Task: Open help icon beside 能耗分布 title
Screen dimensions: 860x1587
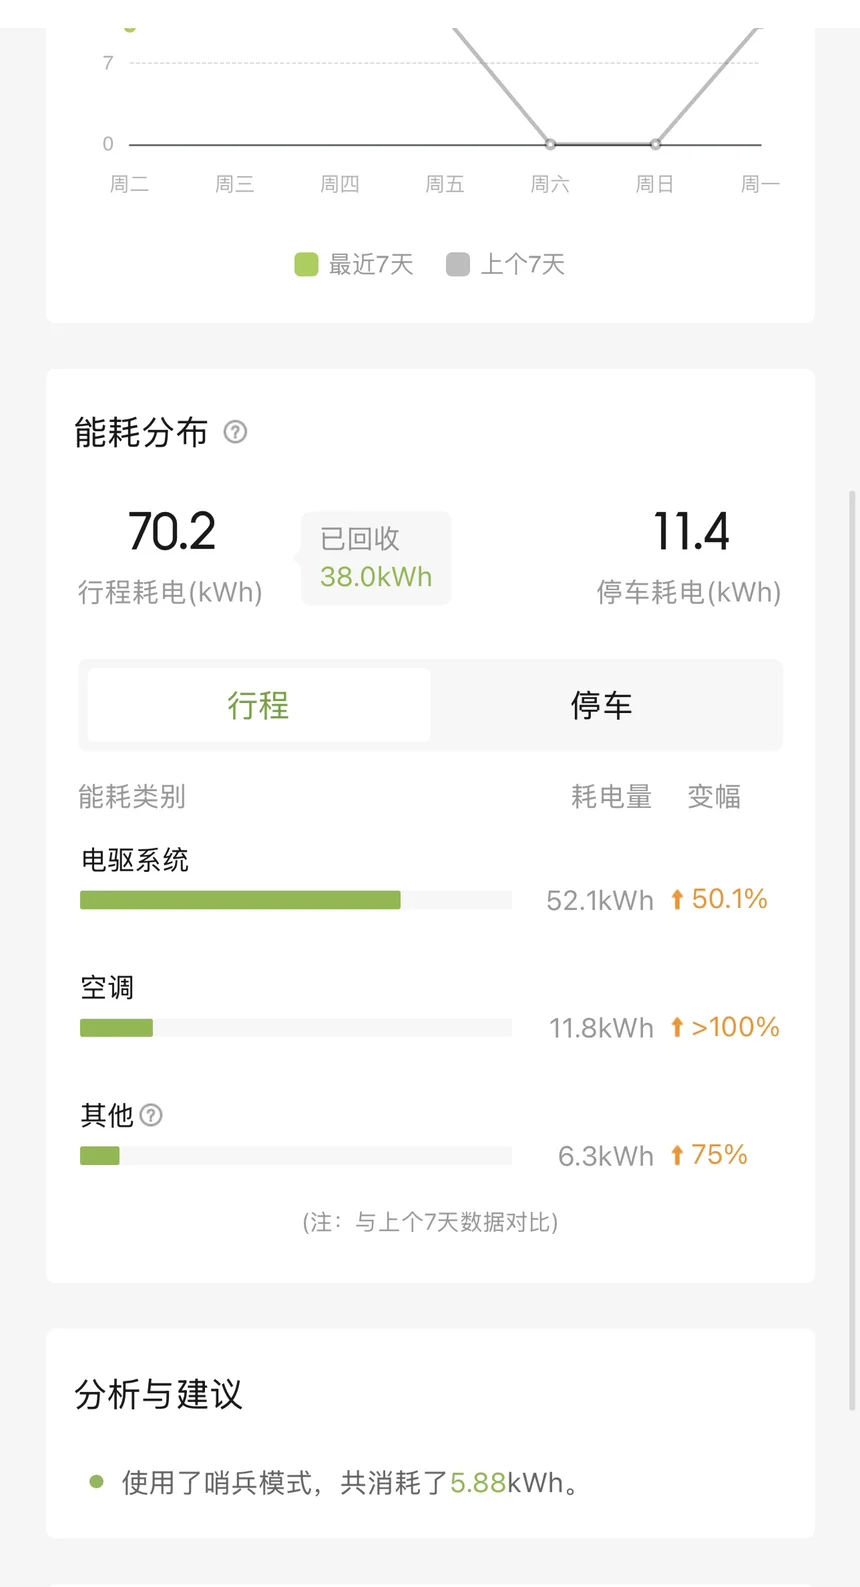Action: 235,432
